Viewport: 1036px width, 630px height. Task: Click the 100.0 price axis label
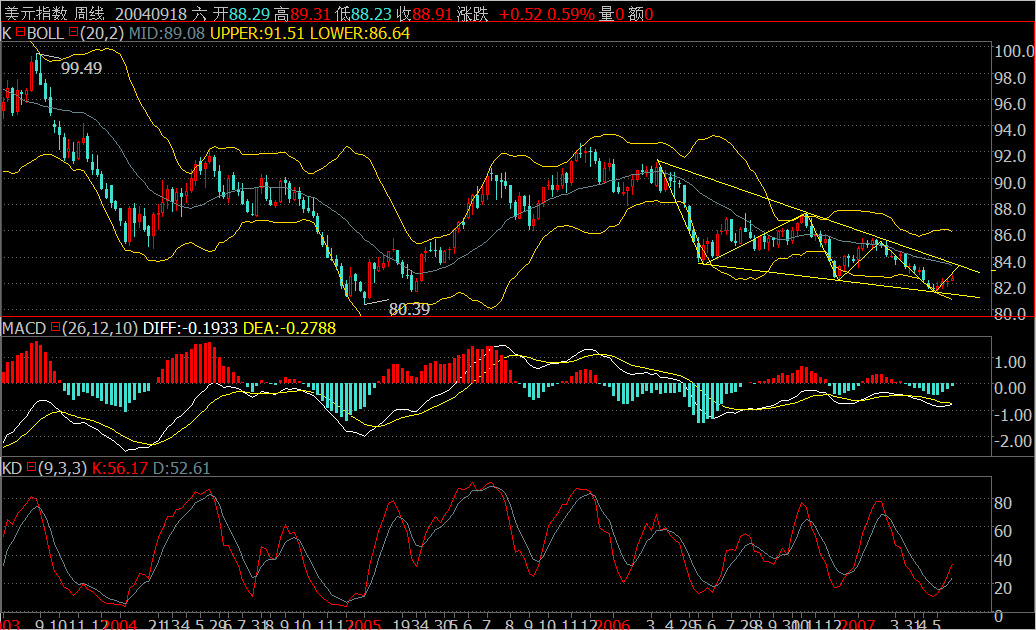point(1014,51)
